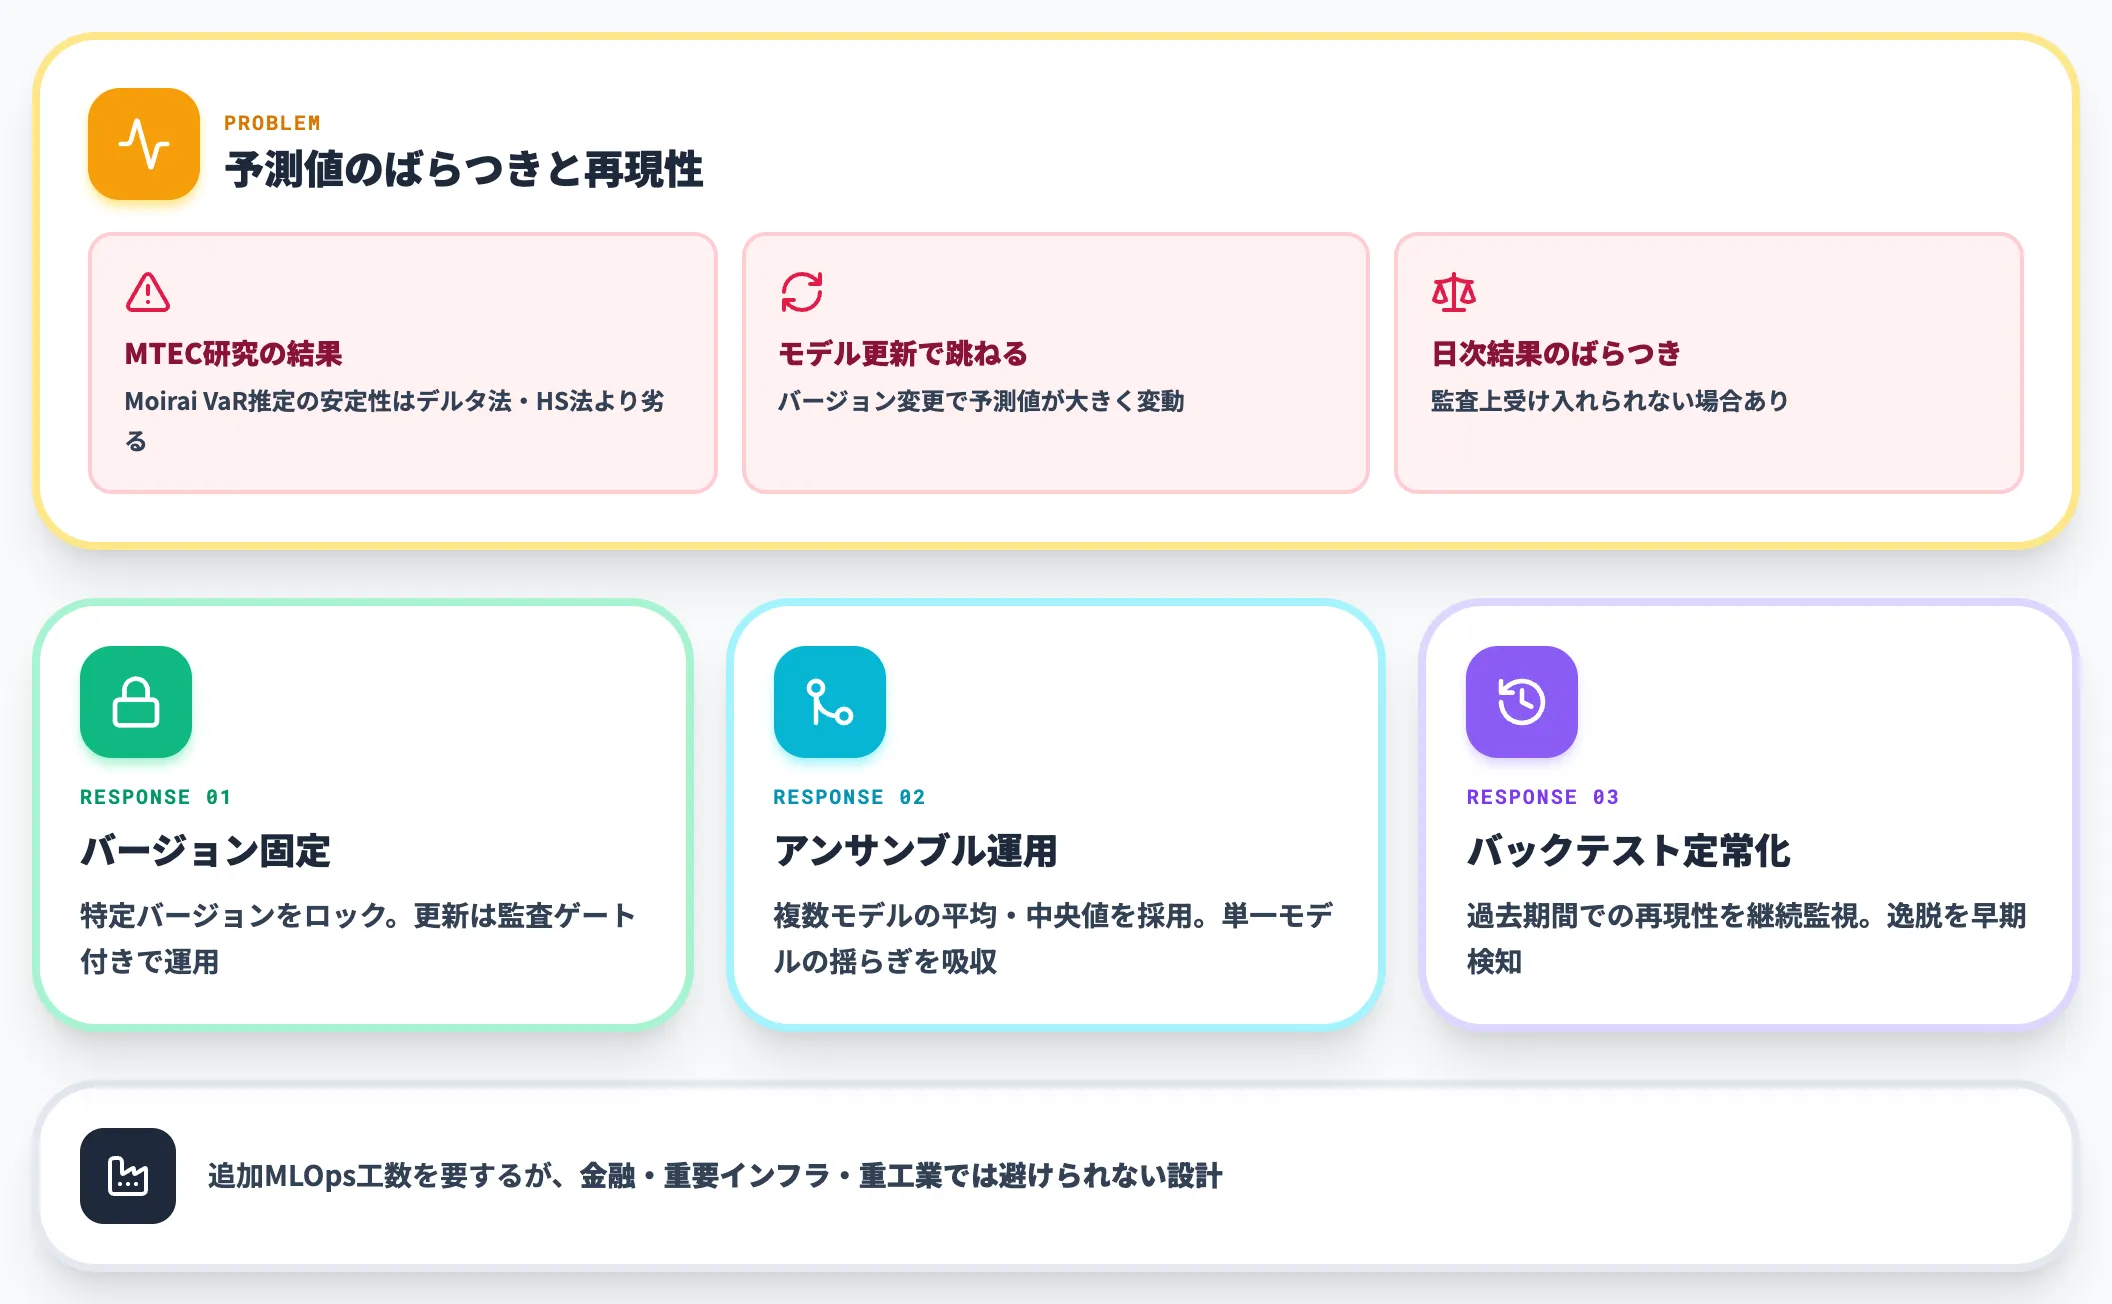The height and width of the screenshot is (1304, 2112).
Task: Click the Moirai VaR推定 description text
Action: [395, 421]
